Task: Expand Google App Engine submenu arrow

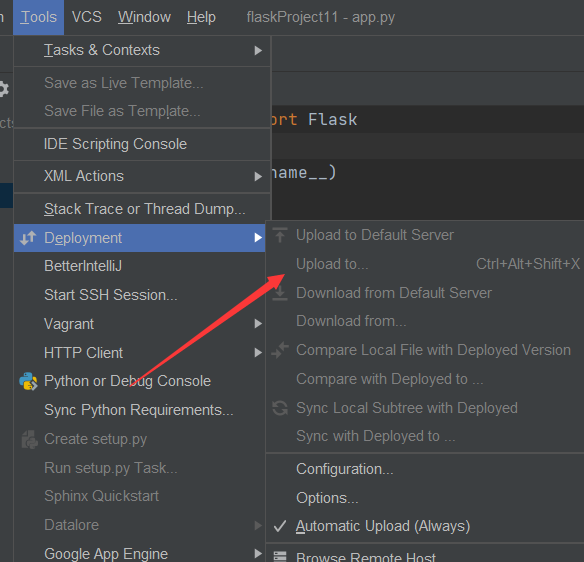Action: [258, 553]
